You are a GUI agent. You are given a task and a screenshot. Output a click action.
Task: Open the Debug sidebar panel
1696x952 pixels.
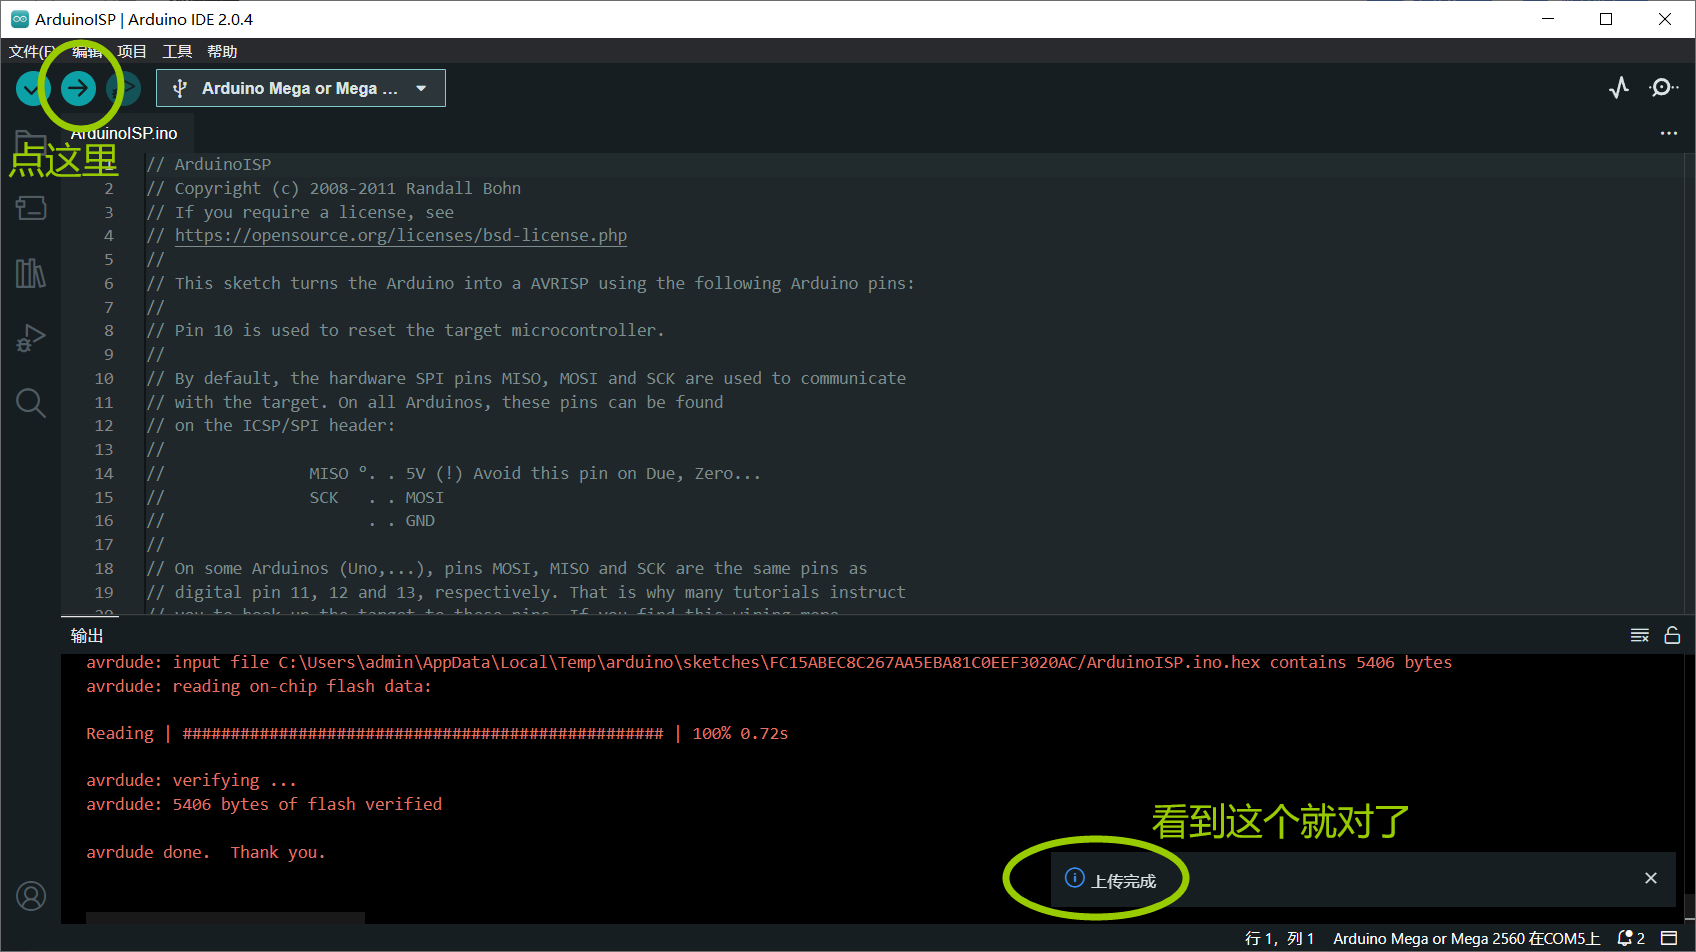pyautogui.click(x=31, y=338)
